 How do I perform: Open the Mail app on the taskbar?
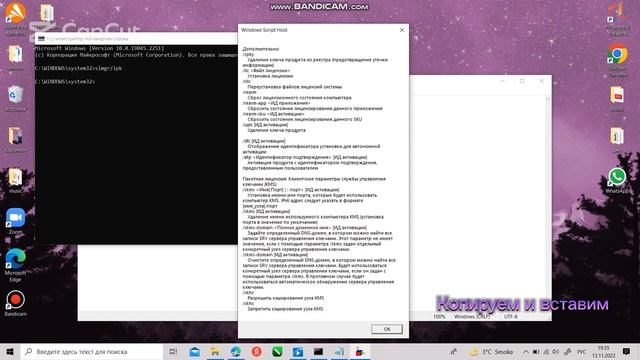coord(195,351)
